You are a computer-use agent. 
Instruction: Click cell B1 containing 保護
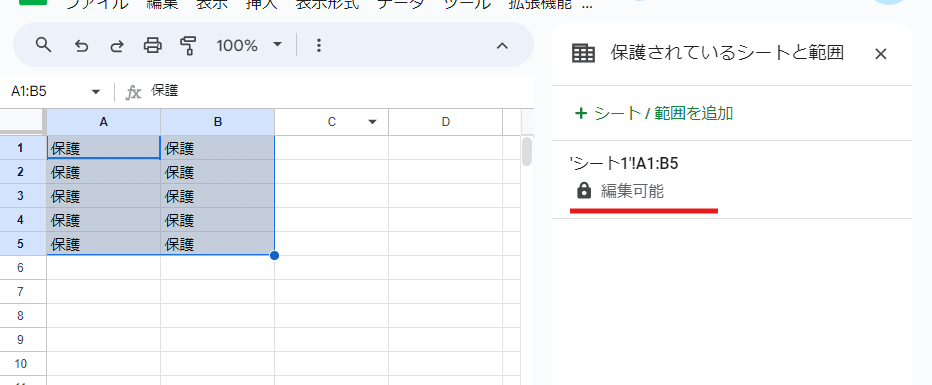pos(218,148)
